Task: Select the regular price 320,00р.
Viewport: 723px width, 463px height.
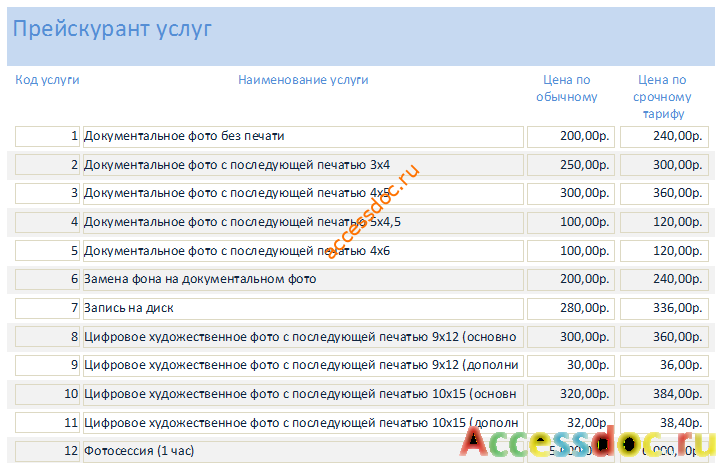Action: 571,394
